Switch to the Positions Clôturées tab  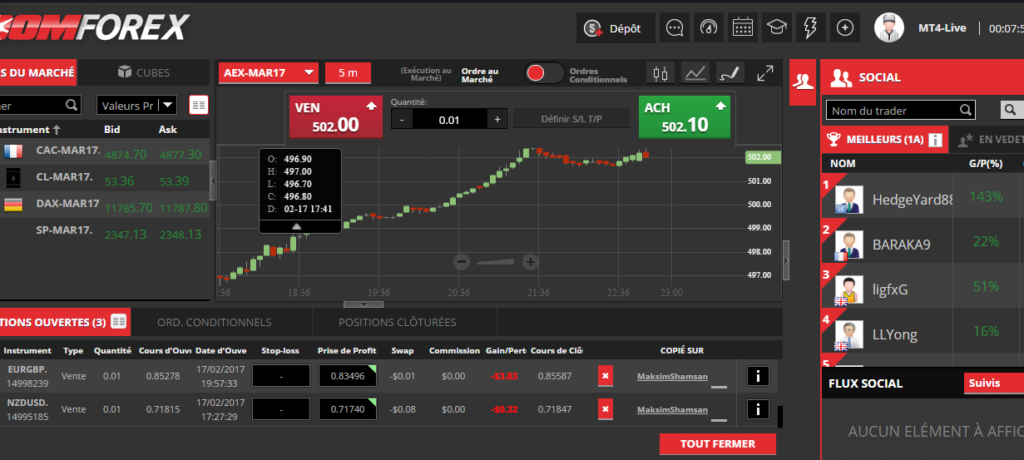click(397, 322)
